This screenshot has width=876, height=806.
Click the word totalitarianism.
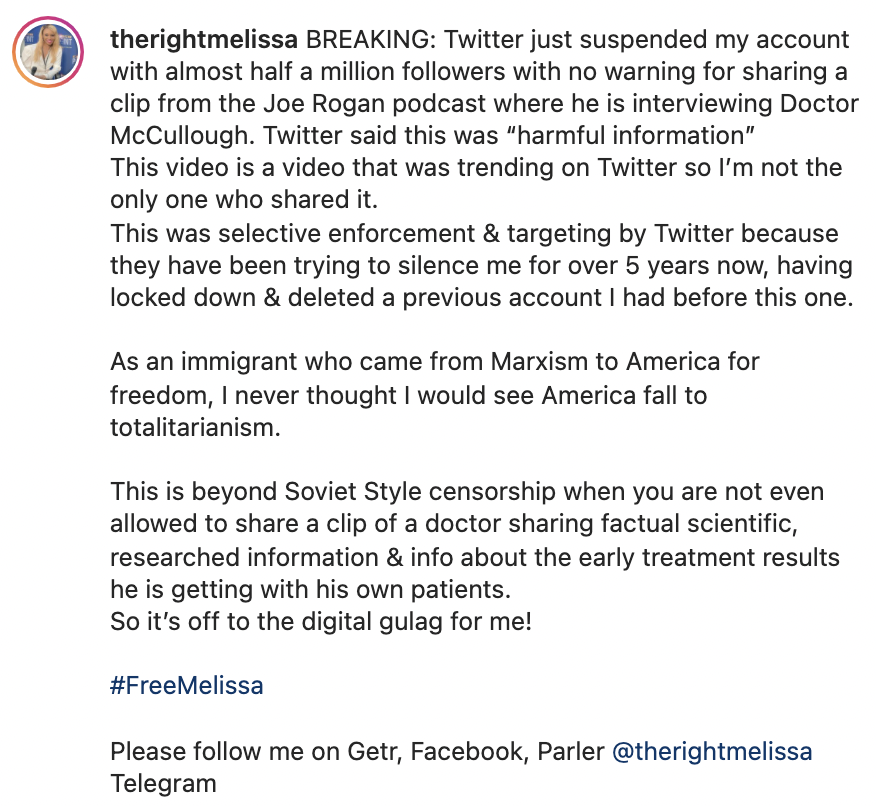195,428
